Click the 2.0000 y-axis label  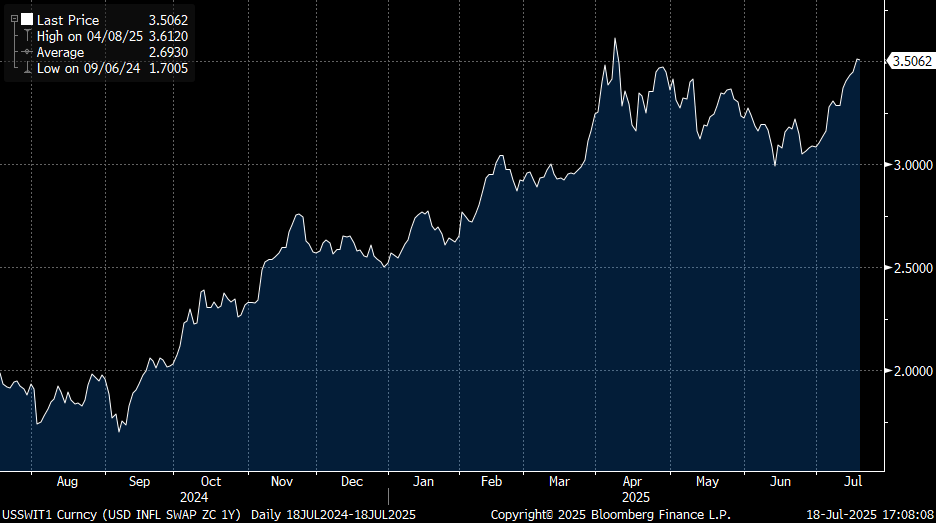(x=911, y=371)
